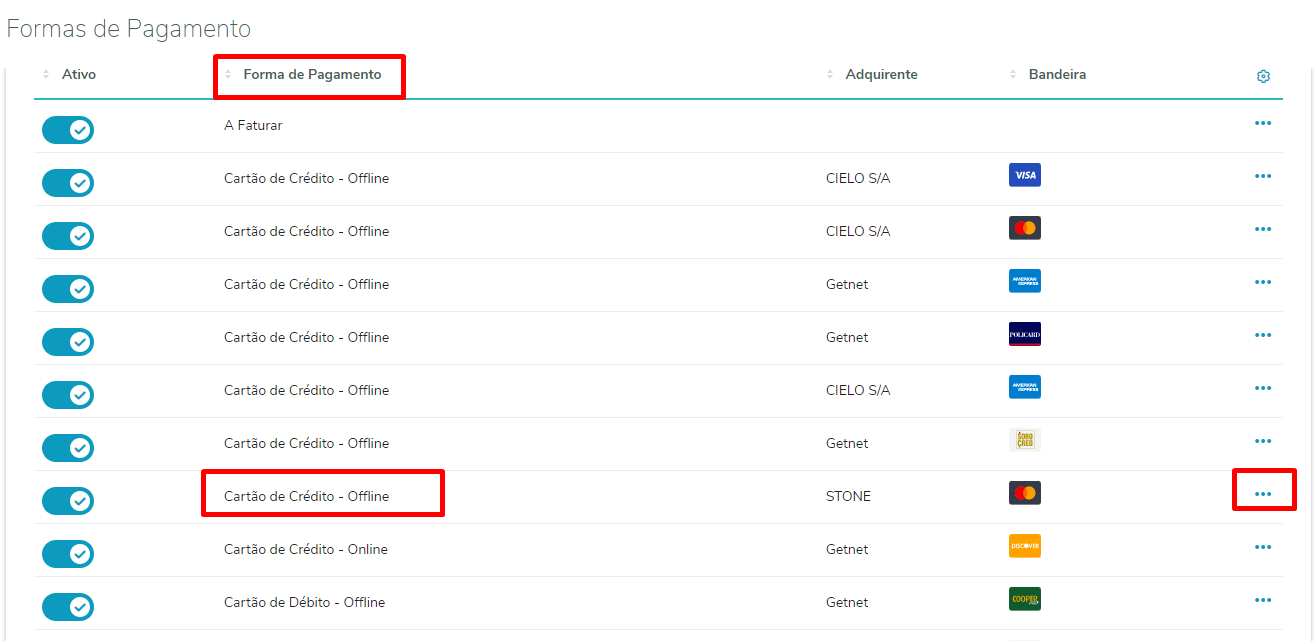Click the Policard brand icon
This screenshot has height=641, width=1315.
pos(1025,334)
